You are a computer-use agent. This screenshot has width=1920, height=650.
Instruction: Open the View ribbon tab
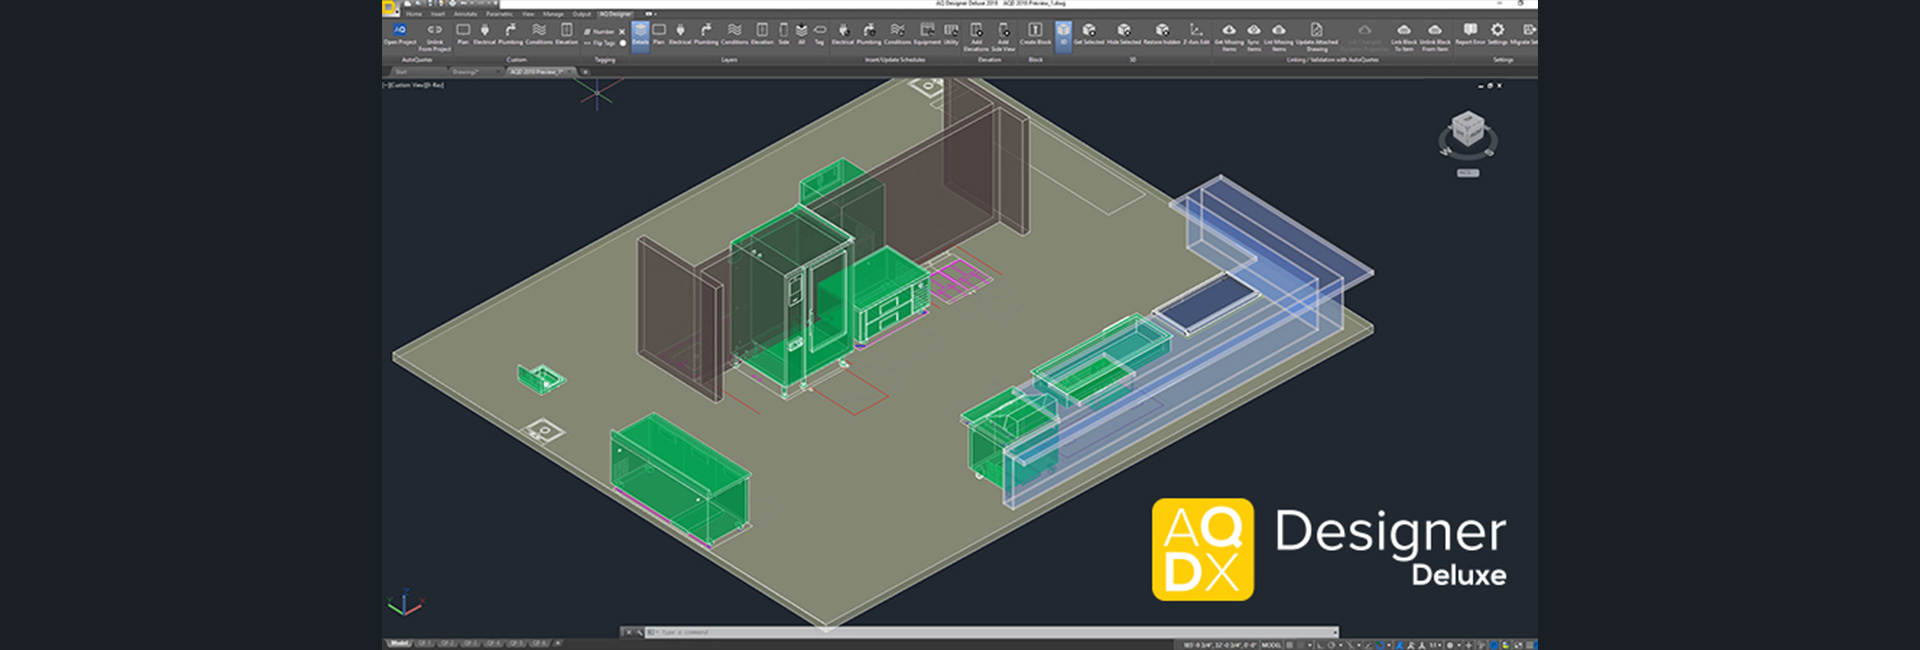[528, 14]
